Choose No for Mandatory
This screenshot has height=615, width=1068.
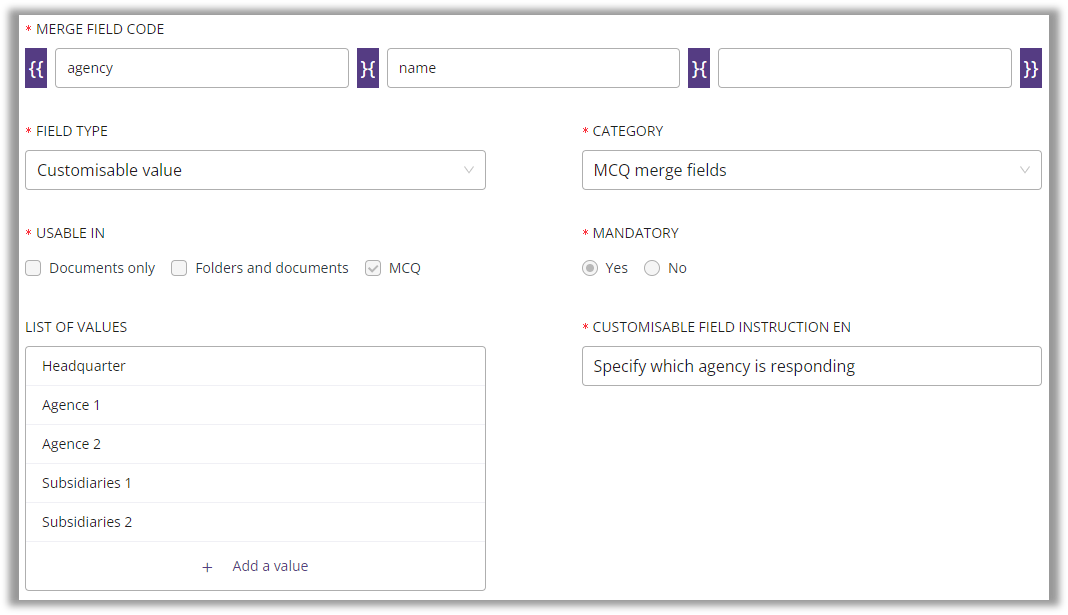click(652, 268)
